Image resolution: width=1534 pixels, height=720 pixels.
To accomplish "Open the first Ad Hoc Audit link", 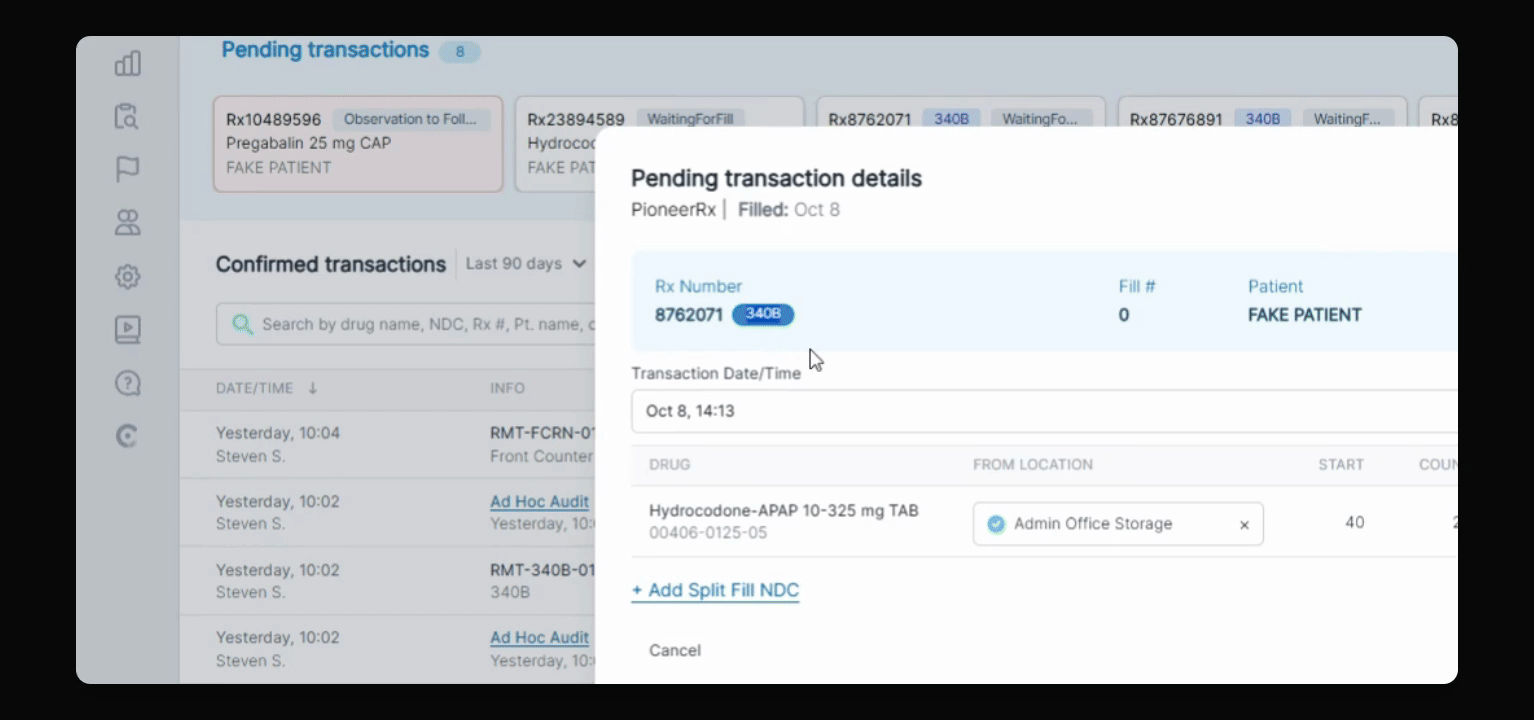I will tap(539, 502).
